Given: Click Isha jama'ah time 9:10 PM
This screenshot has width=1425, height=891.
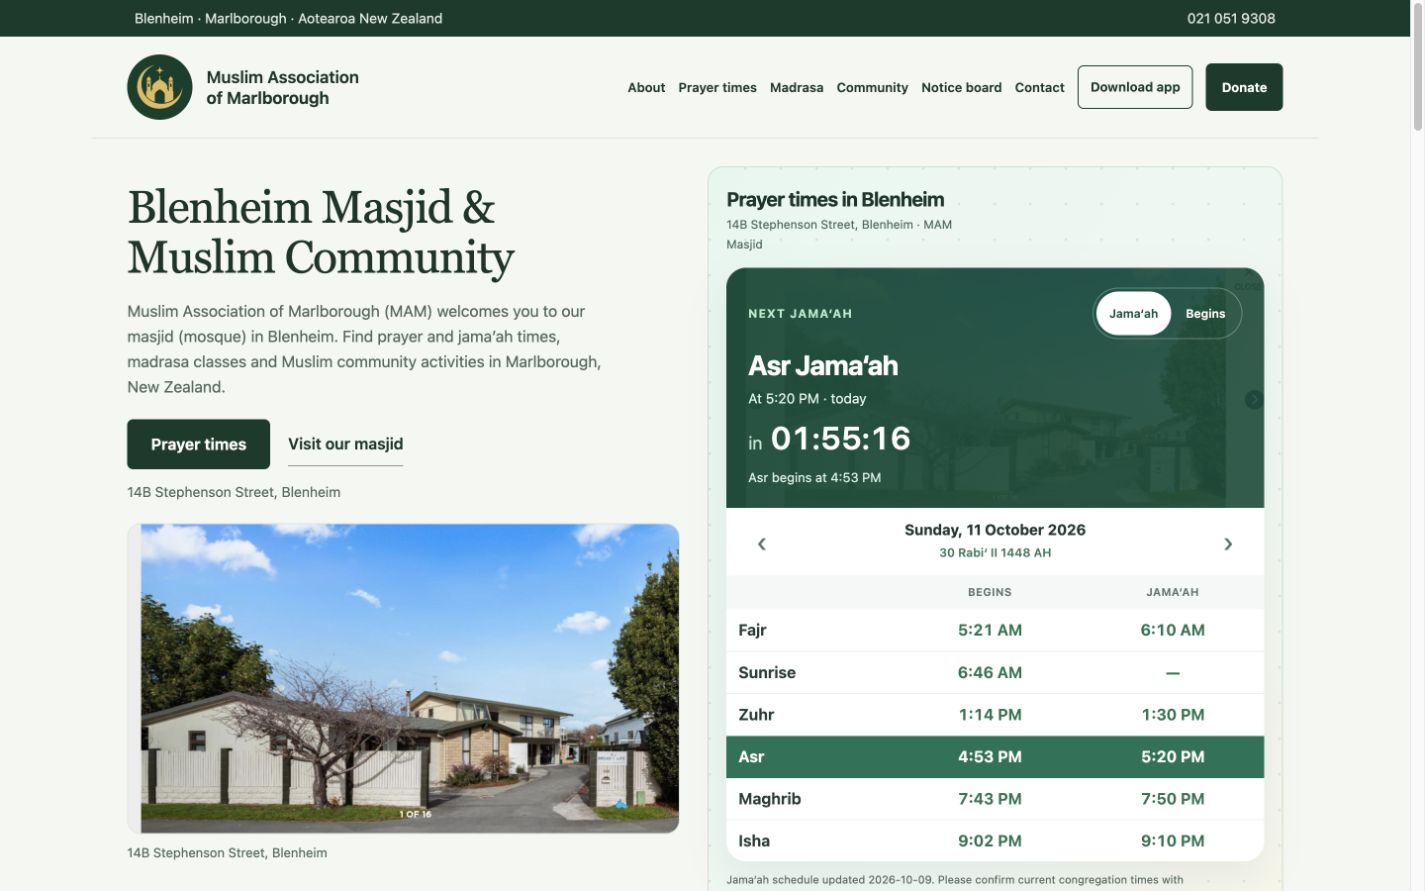Looking at the screenshot, I should click(1172, 841).
